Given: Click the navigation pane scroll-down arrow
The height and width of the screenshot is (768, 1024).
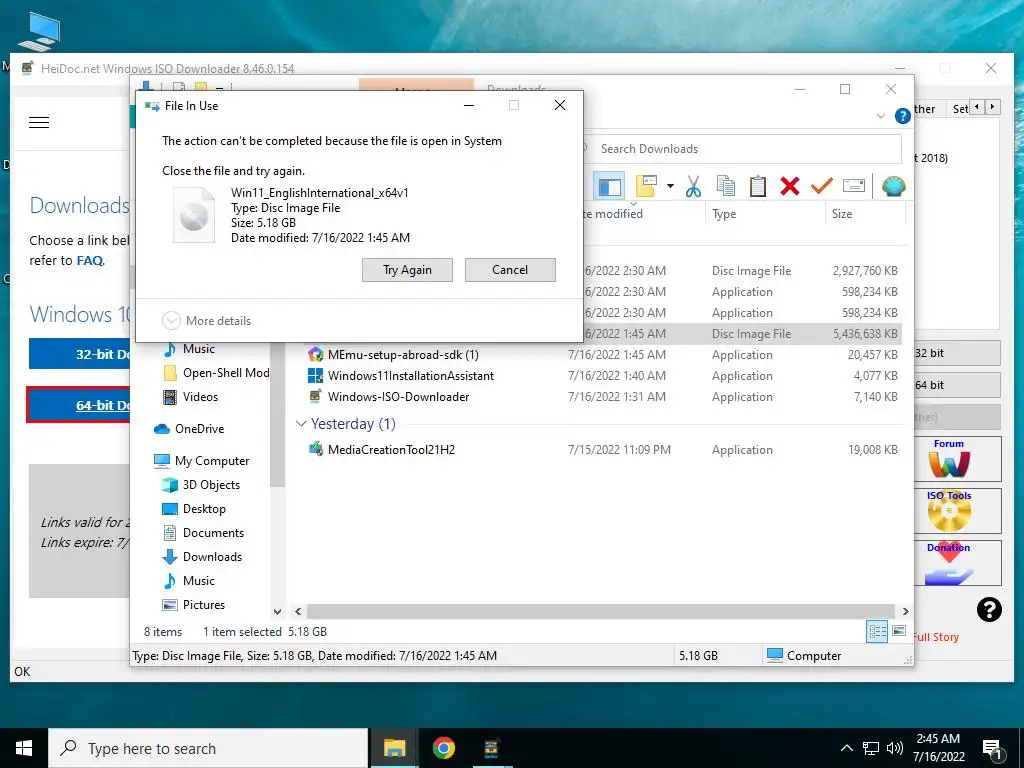Looking at the screenshot, I should coord(278,612).
